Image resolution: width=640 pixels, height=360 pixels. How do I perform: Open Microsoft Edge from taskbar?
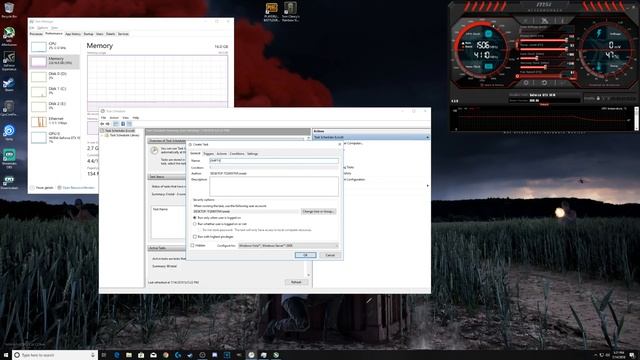(x=117, y=355)
